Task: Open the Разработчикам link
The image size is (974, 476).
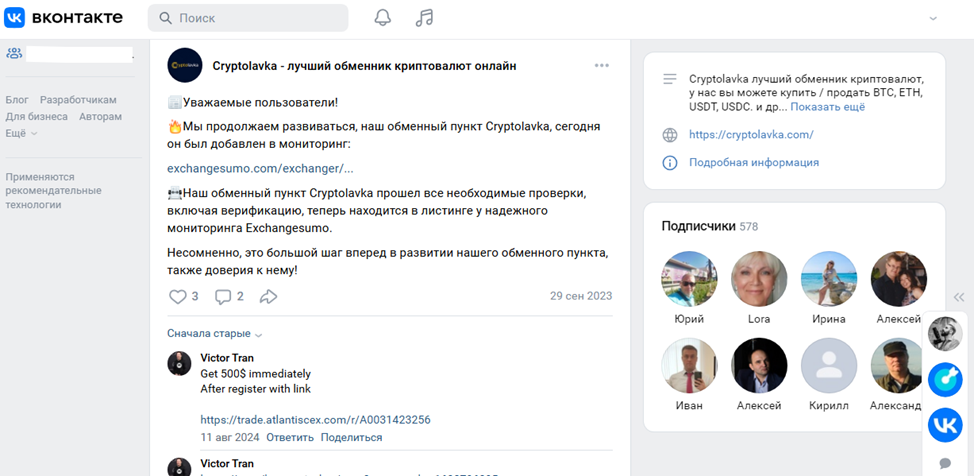Action: (78, 100)
